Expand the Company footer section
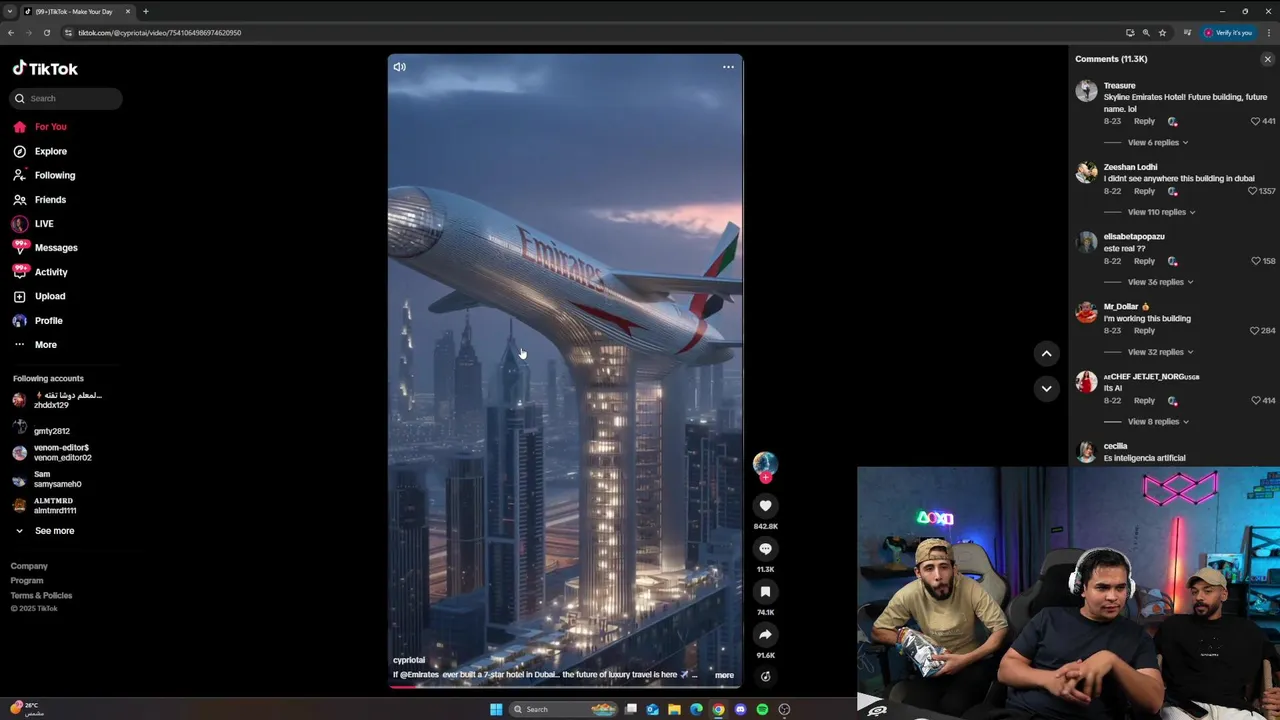This screenshot has height=720, width=1280. click(29, 566)
